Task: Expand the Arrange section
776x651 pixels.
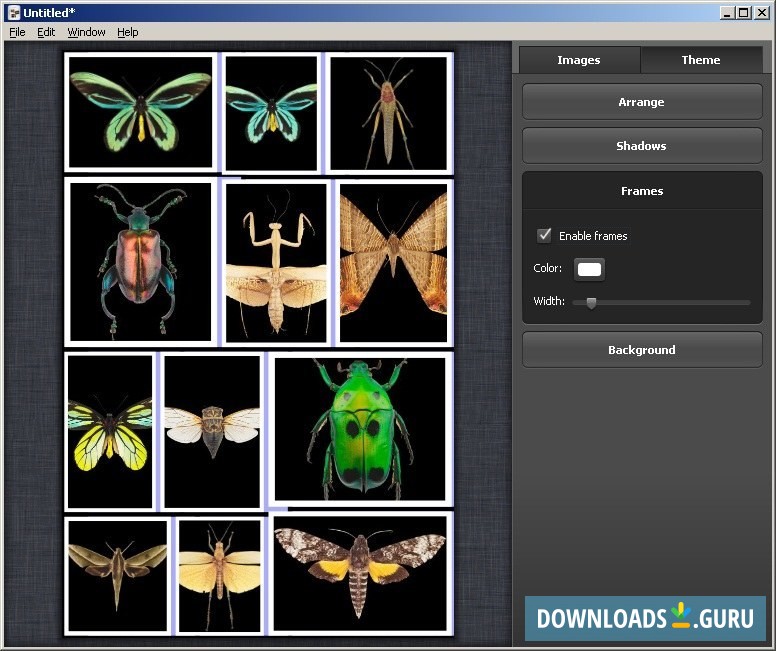Action: click(x=641, y=102)
